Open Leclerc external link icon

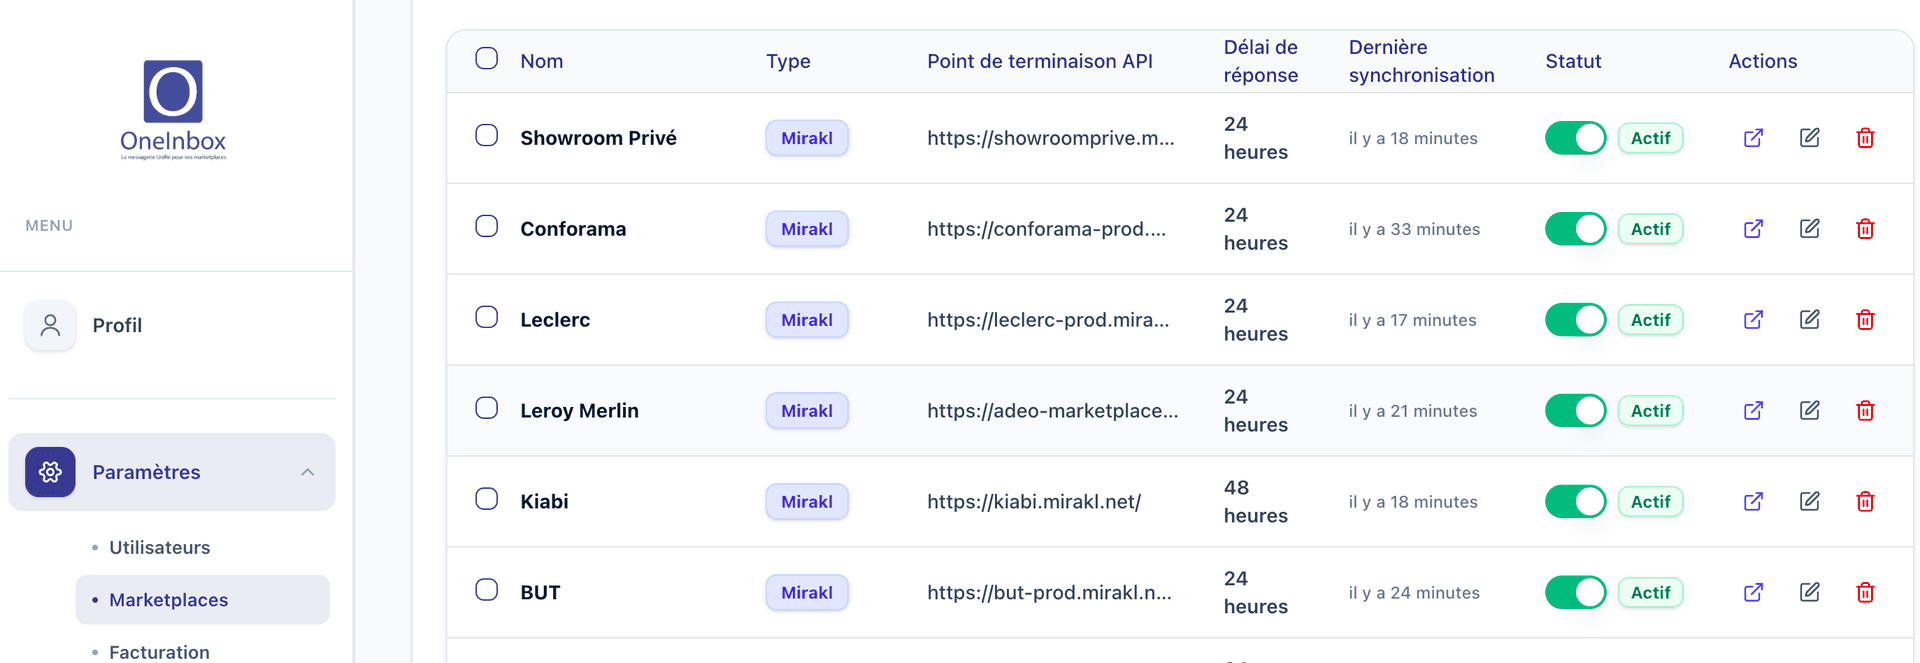click(1753, 320)
